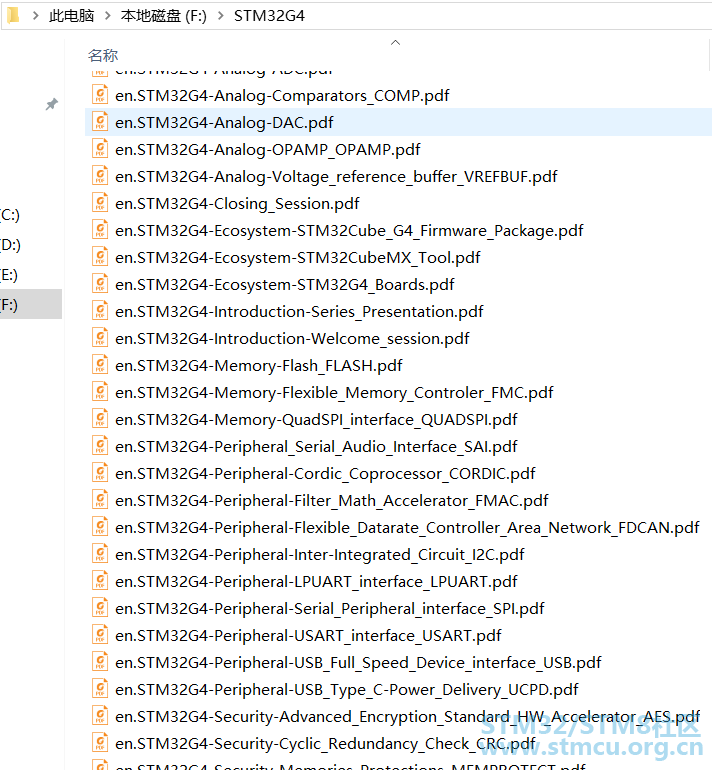This screenshot has height=770, width=712.
Task: Click PDF icon of Cordic_Coprocessor_CORDIC file
Action: [x=100, y=472]
